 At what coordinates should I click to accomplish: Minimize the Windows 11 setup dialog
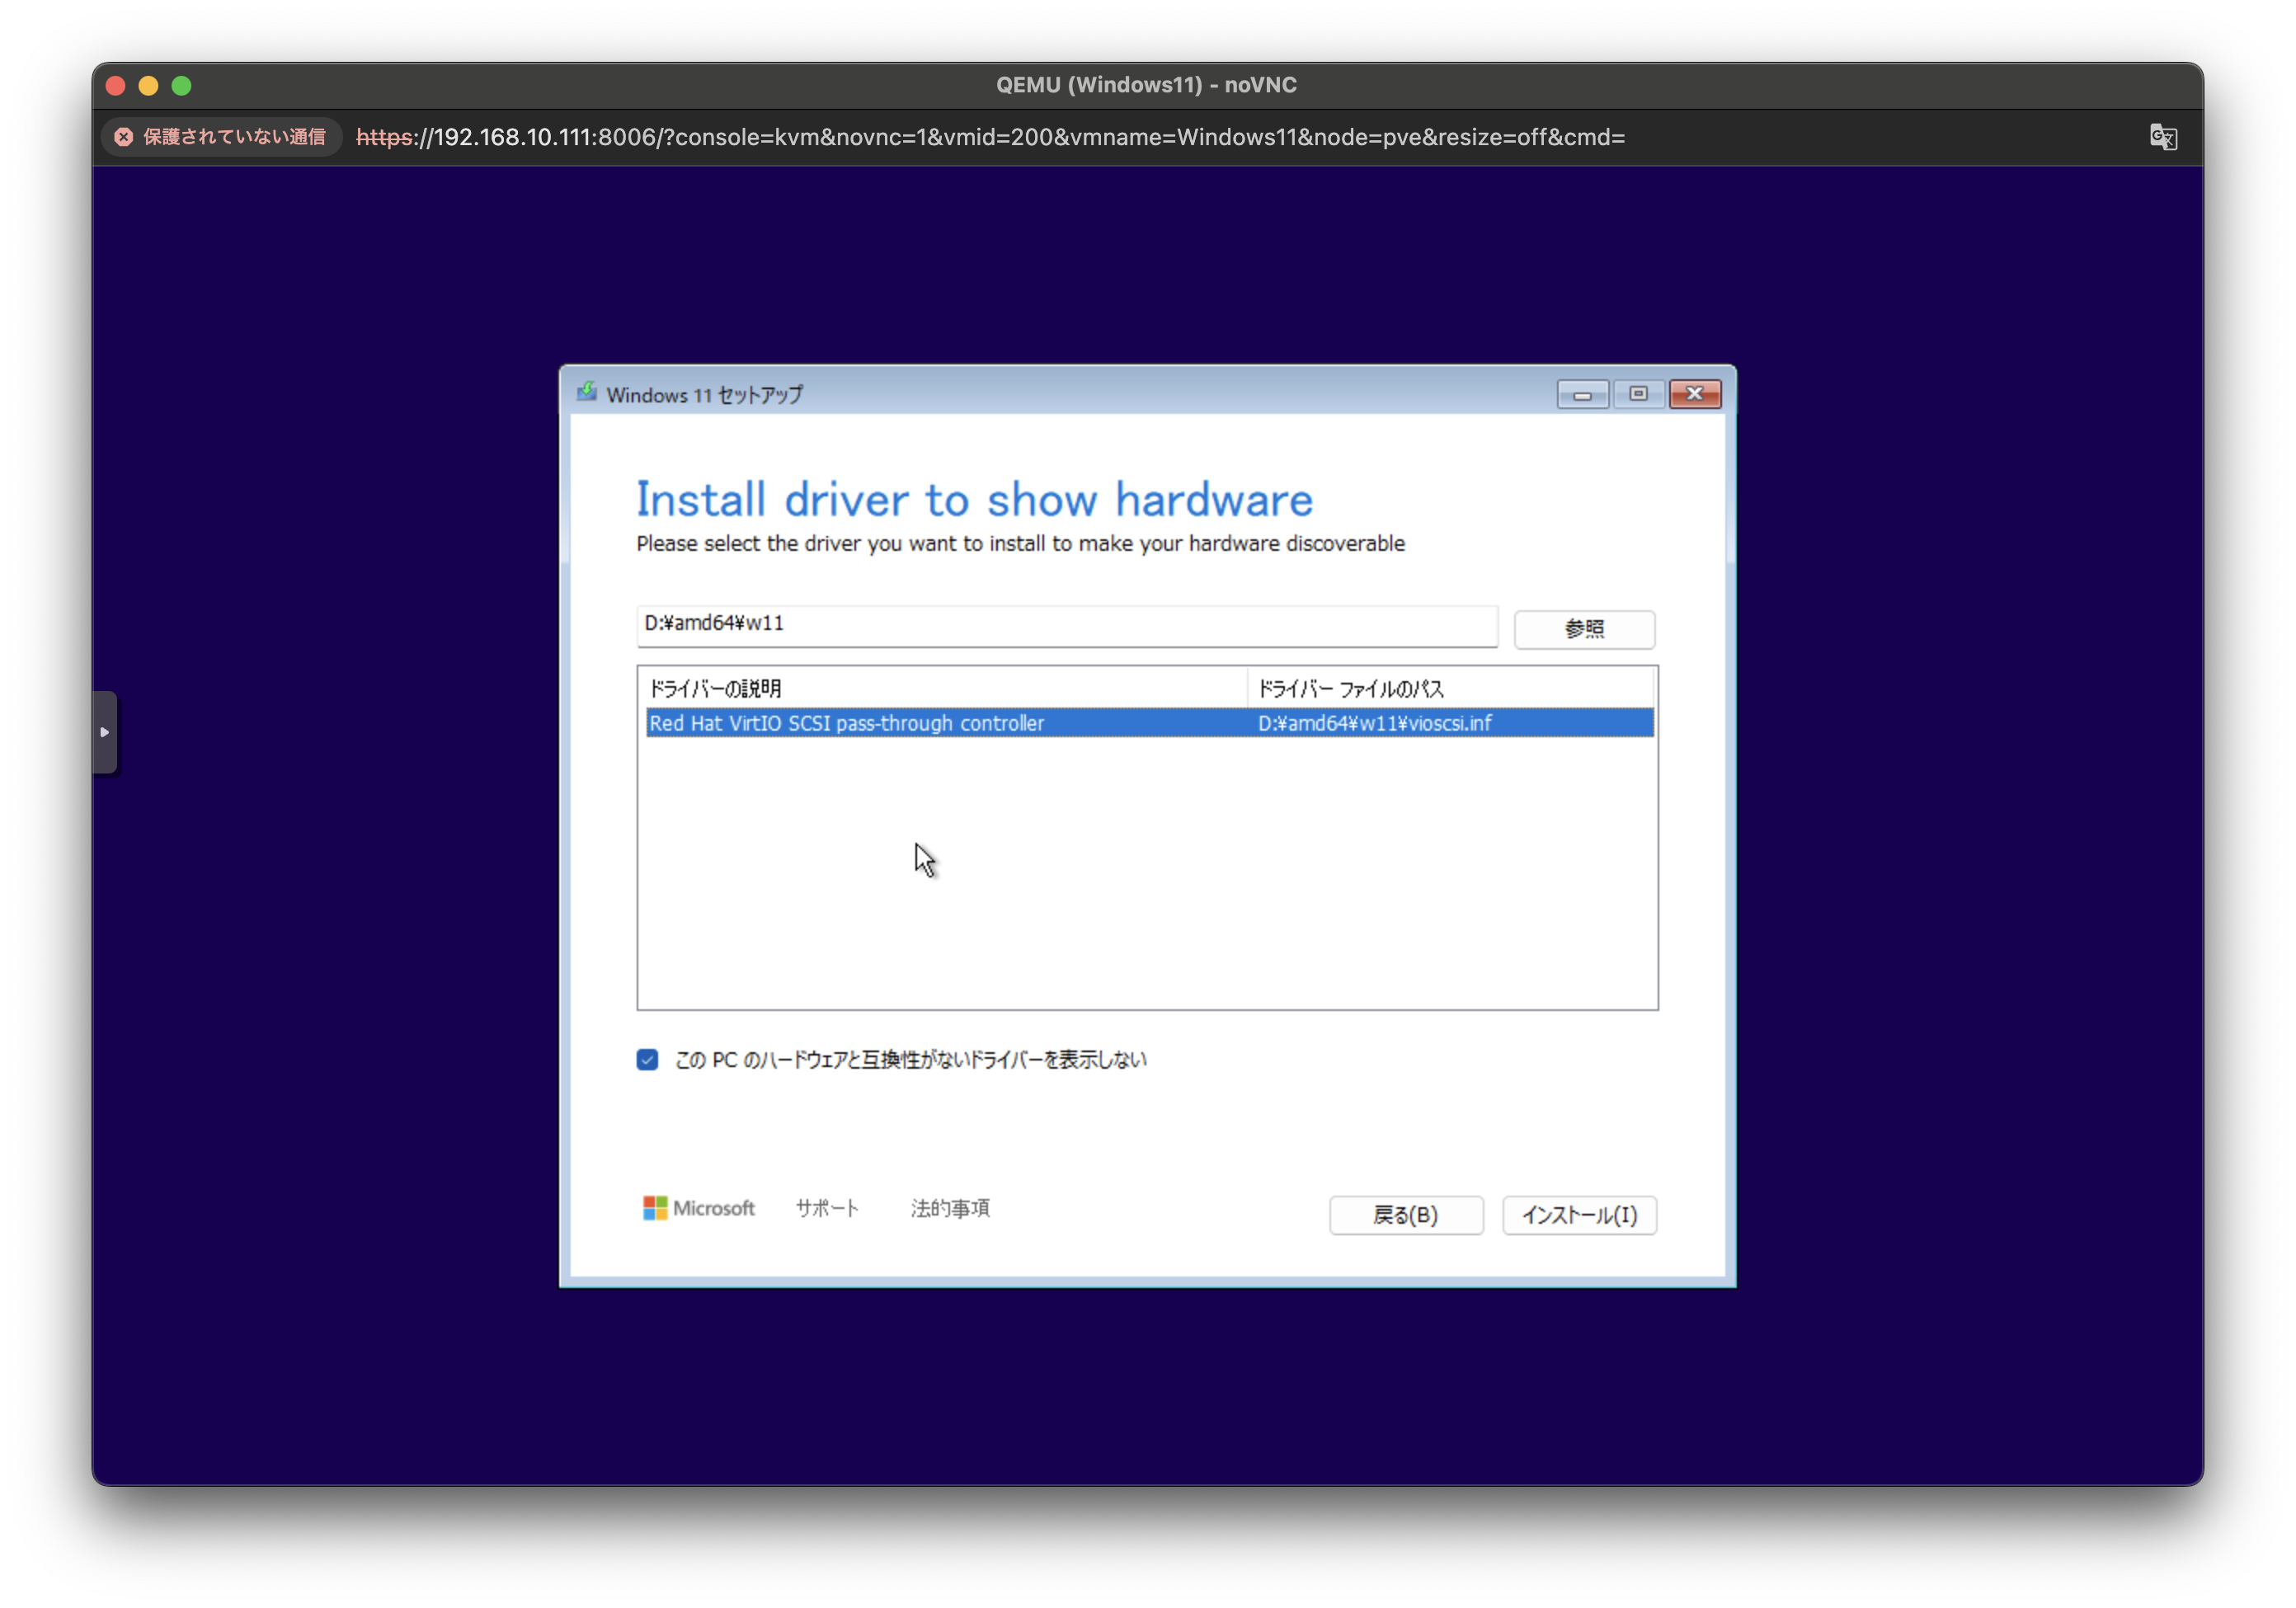[1582, 394]
